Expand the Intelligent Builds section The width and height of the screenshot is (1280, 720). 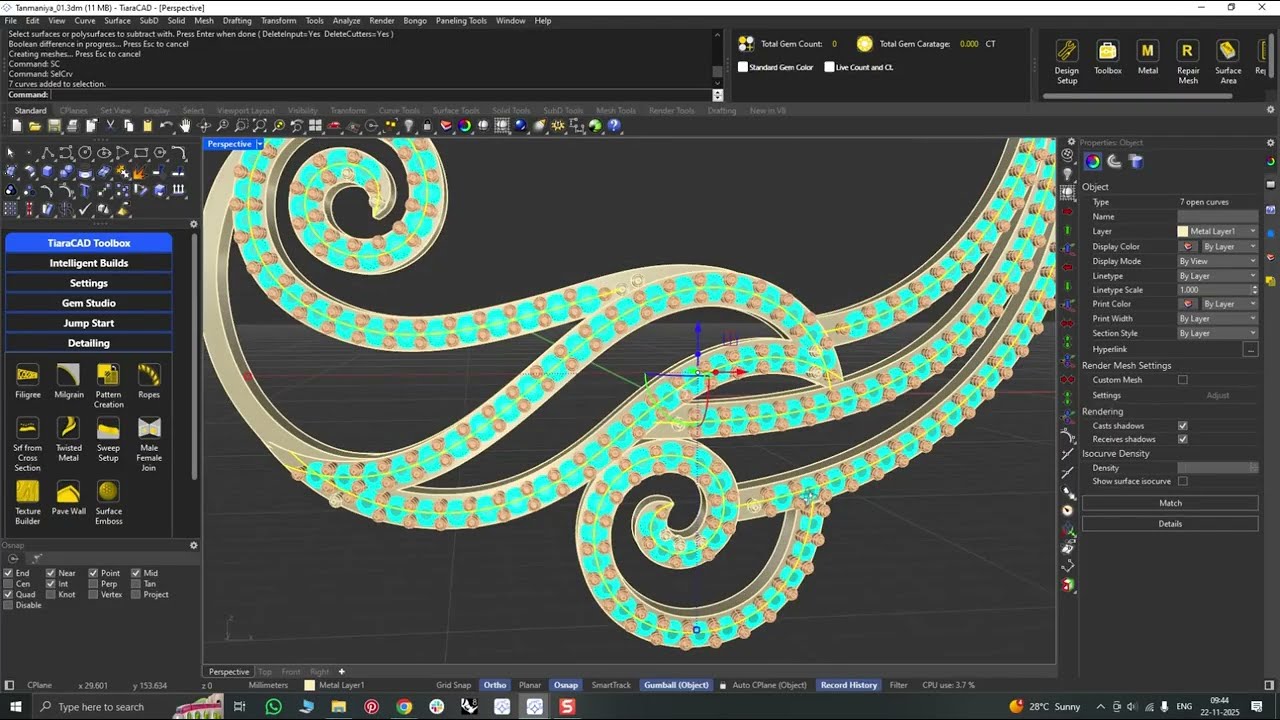88,263
